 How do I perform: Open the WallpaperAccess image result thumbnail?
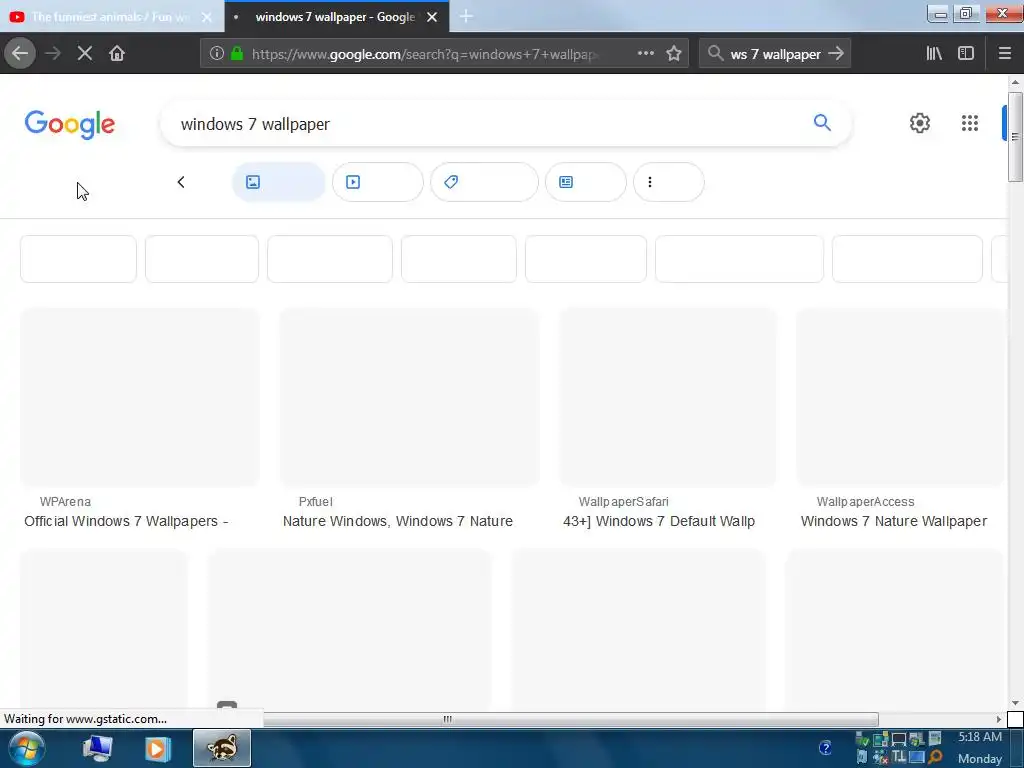[x=900, y=397]
